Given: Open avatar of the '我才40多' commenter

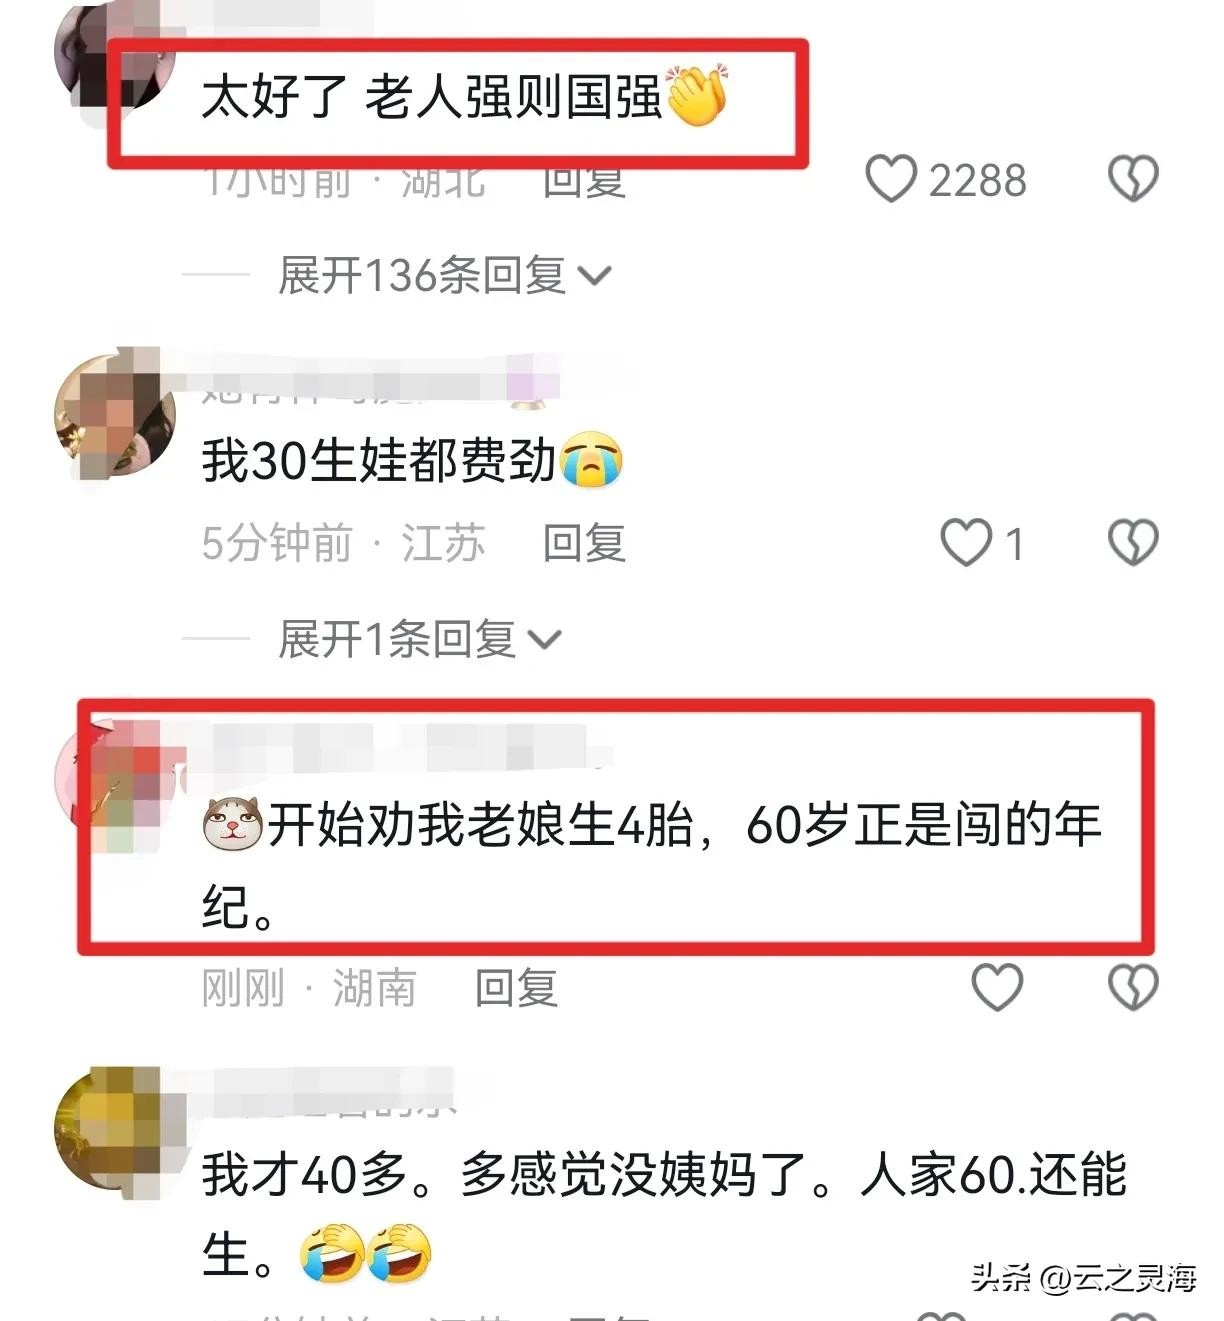Looking at the screenshot, I should point(115,1128).
